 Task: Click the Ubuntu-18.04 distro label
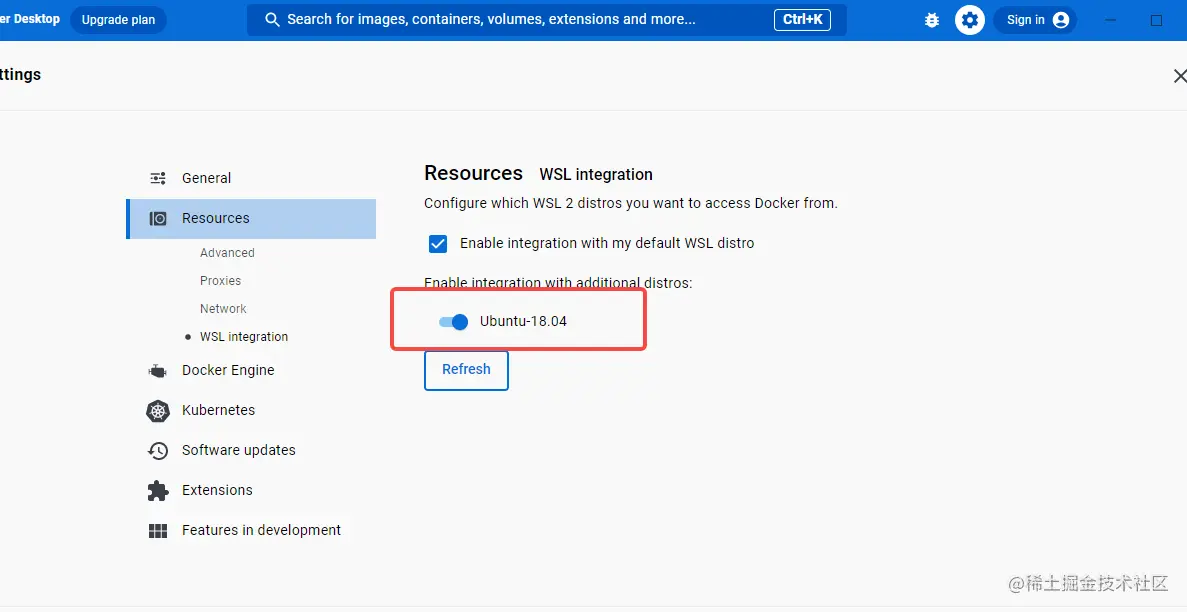523,322
